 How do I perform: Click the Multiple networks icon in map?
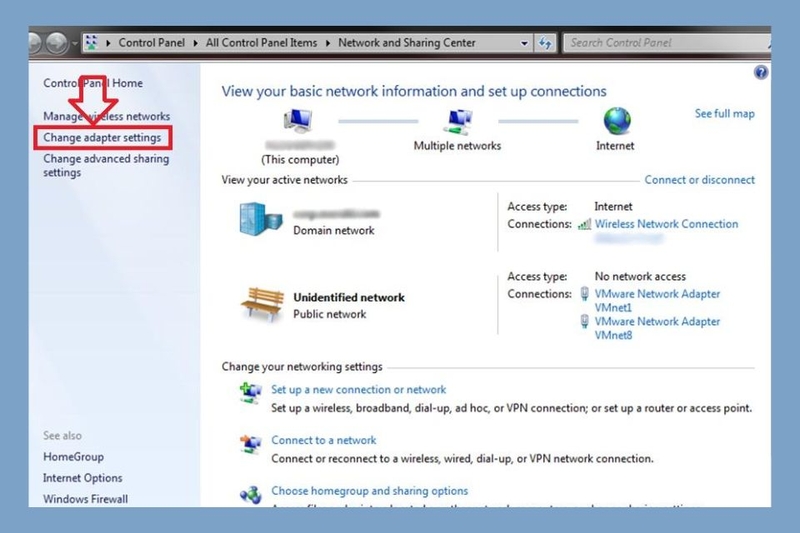tap(458, 121)
